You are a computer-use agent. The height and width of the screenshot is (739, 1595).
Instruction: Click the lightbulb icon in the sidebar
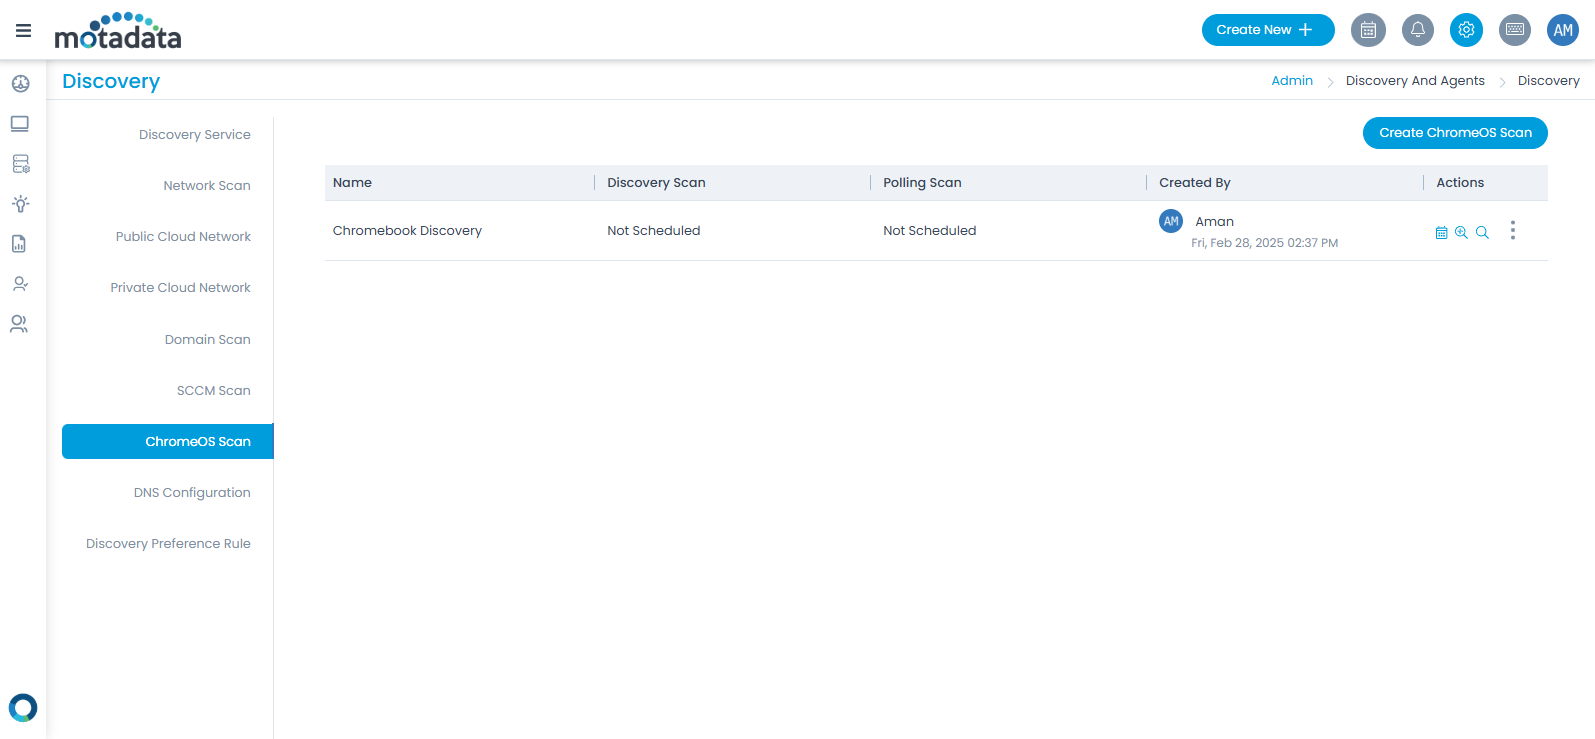20,204
